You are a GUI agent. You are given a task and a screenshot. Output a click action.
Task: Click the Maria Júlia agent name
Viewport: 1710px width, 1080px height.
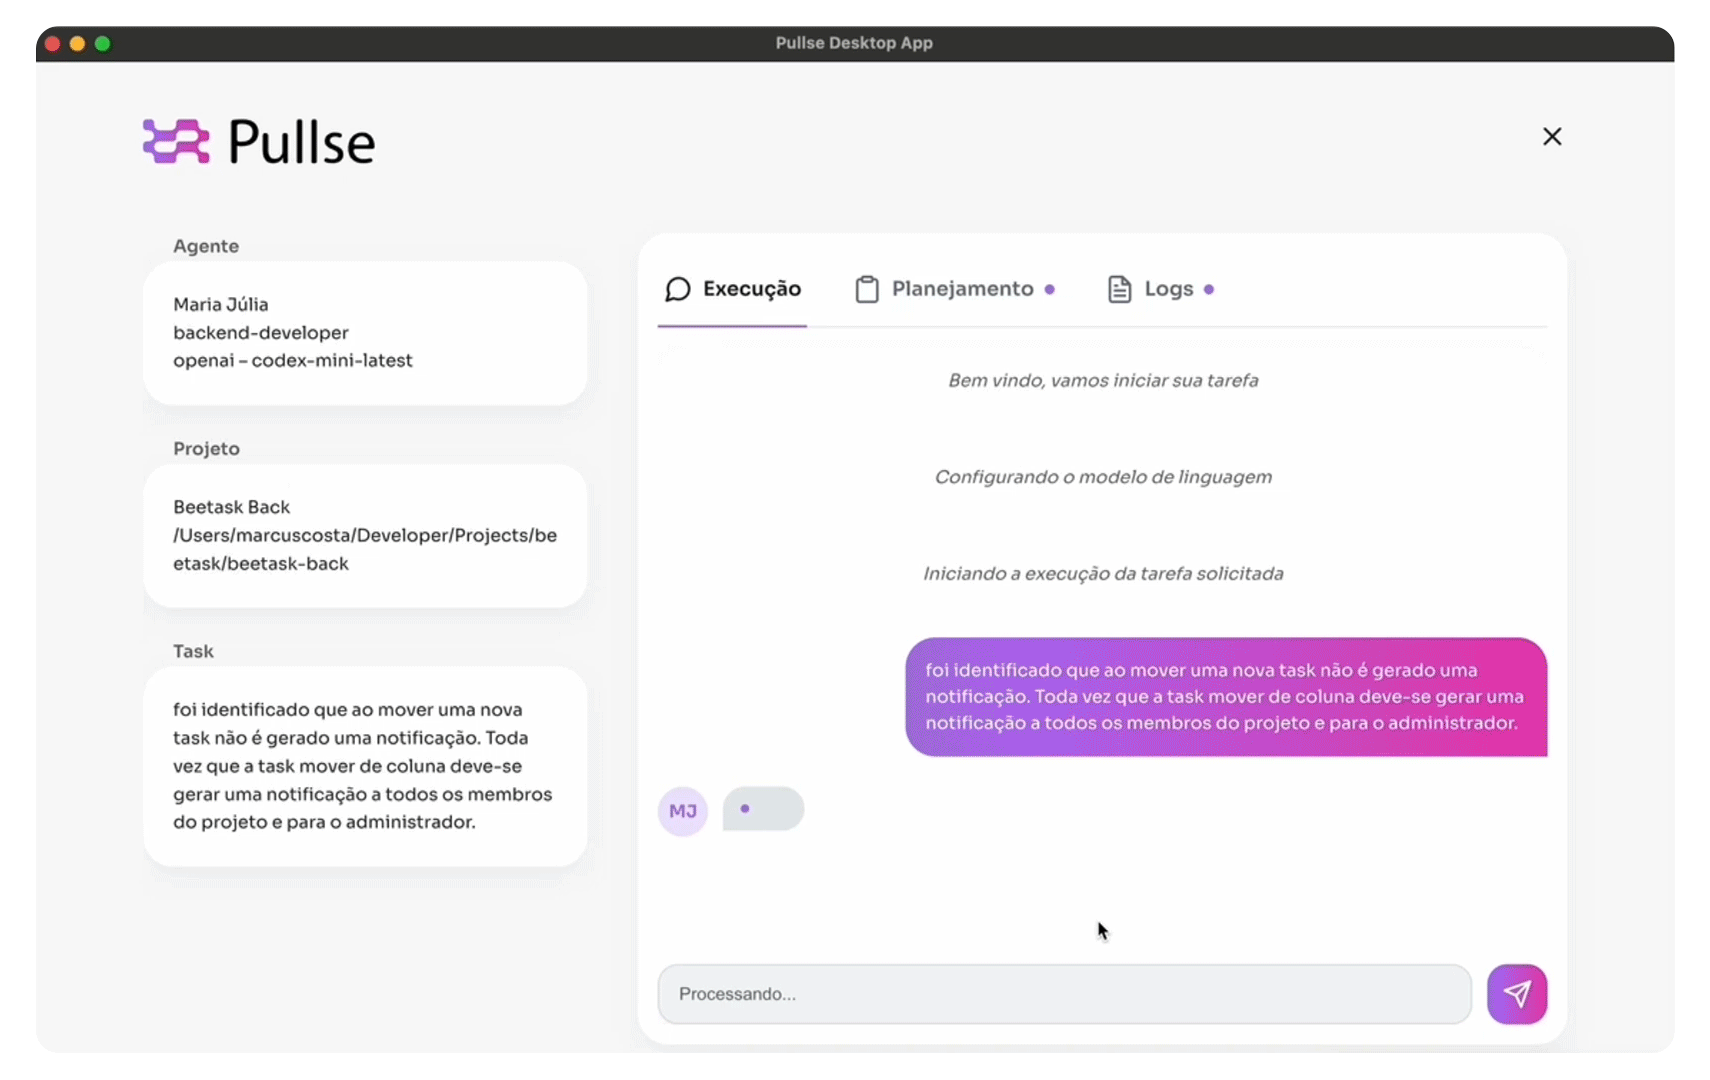pos(221,304)
